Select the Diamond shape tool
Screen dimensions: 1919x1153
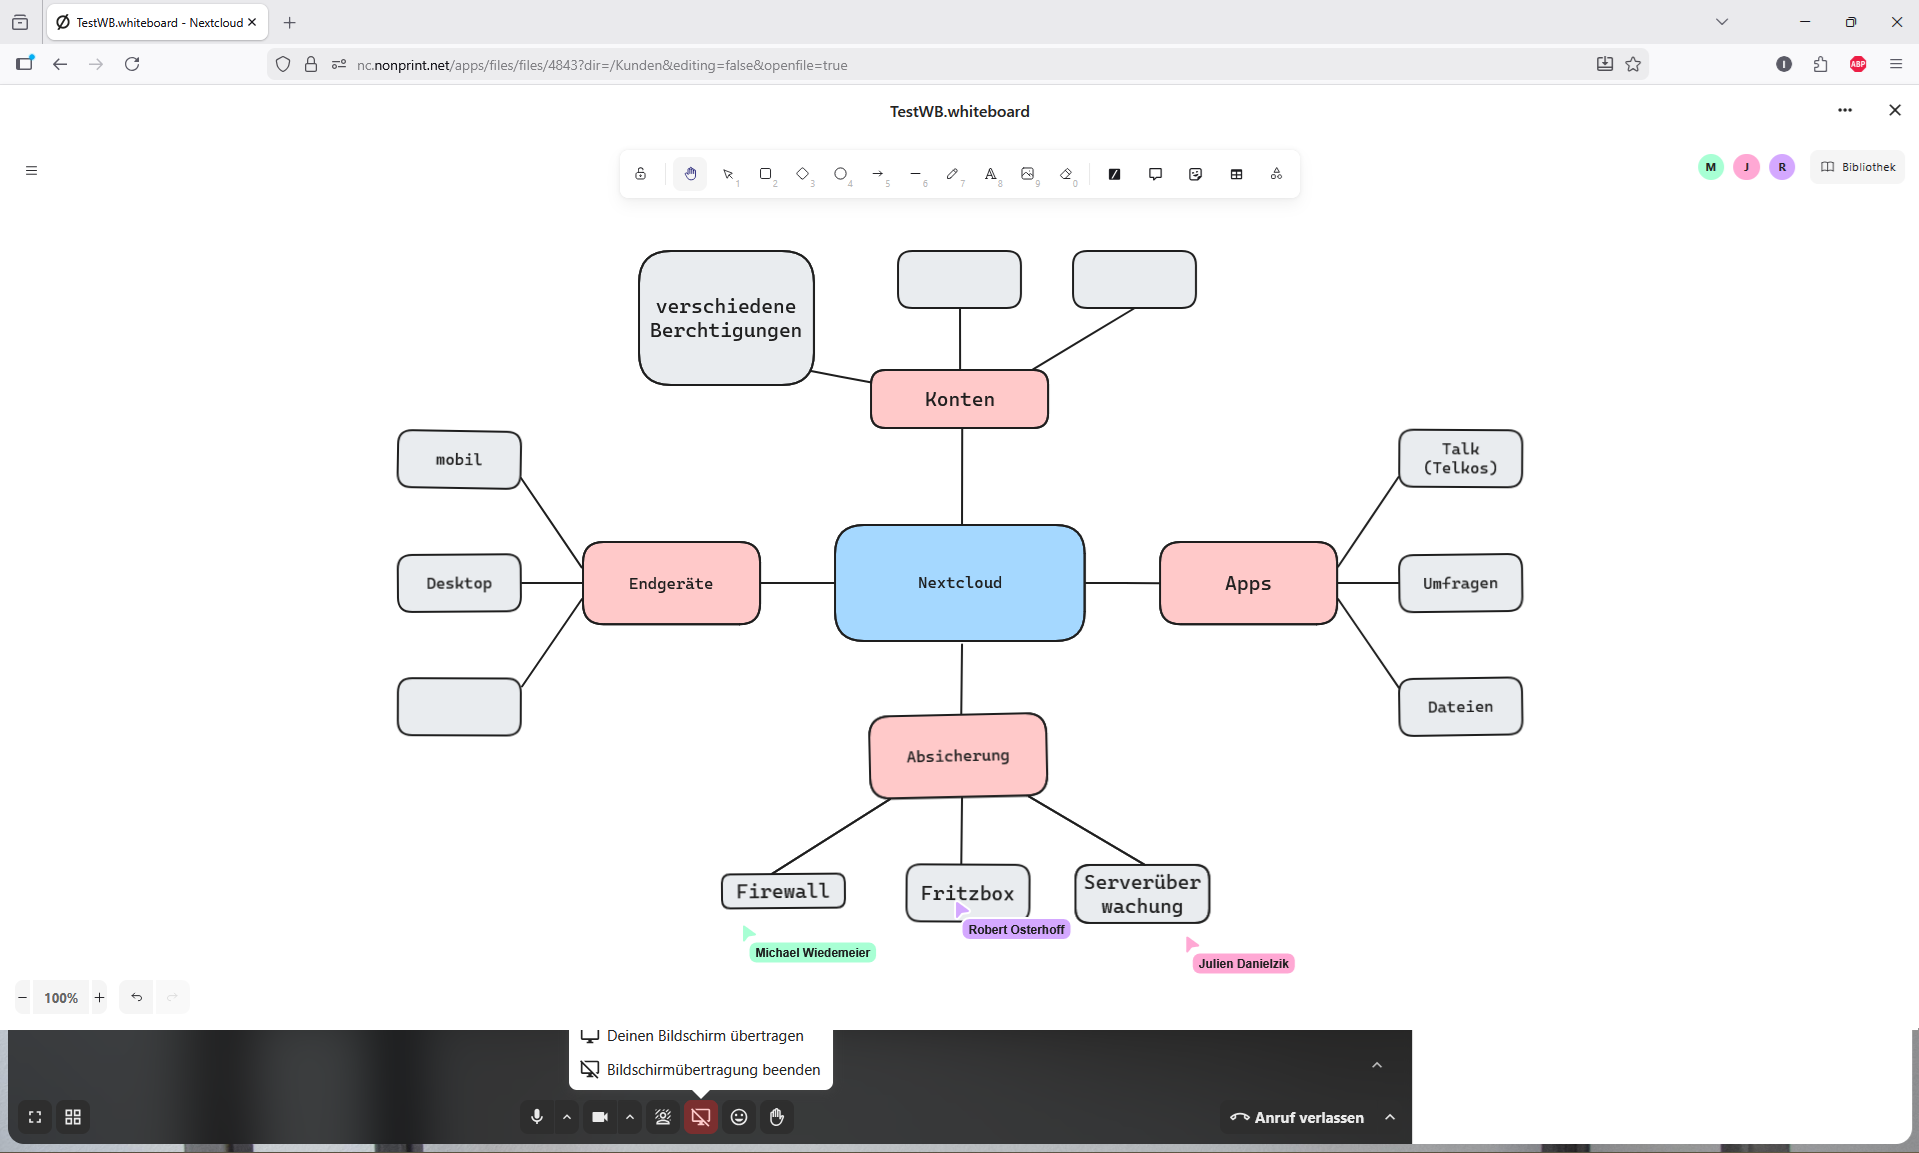(802, 174)
